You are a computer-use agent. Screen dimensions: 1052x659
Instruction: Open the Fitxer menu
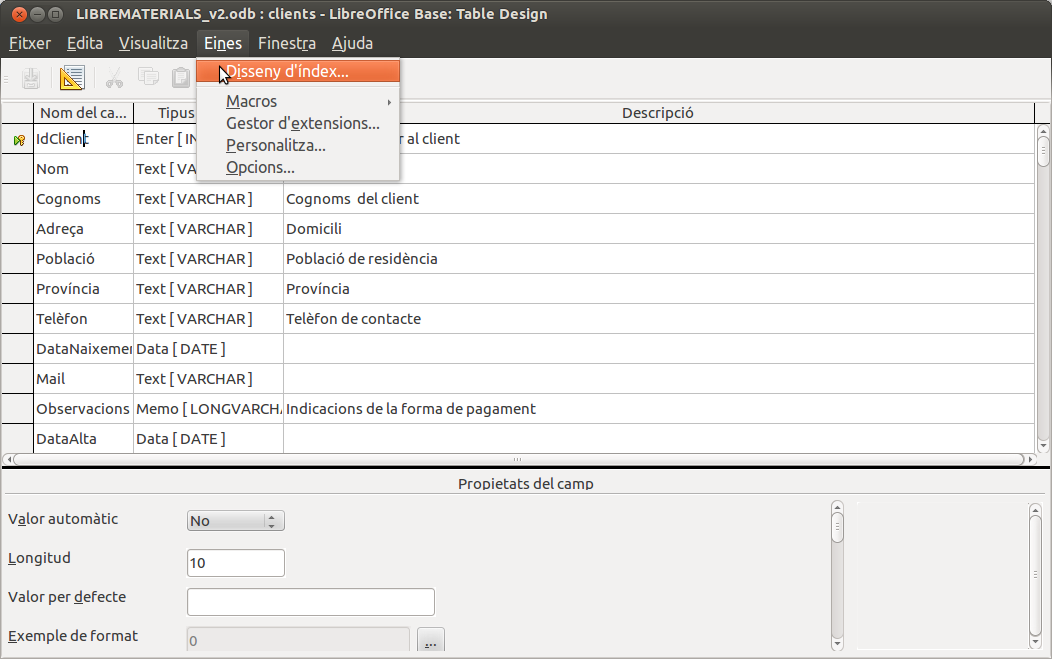(x=30, y=43)
